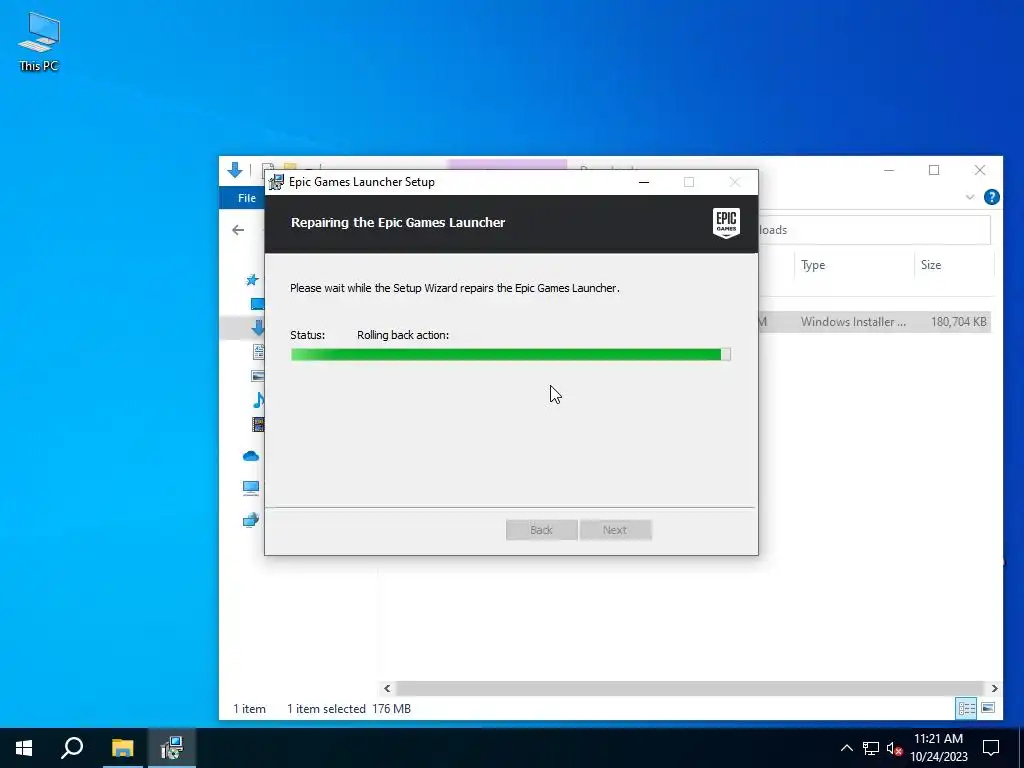Viewport: 1024px width, 768px height.
Task: Click the setup wizard title bar icon
Action: [x=277, y=182]
